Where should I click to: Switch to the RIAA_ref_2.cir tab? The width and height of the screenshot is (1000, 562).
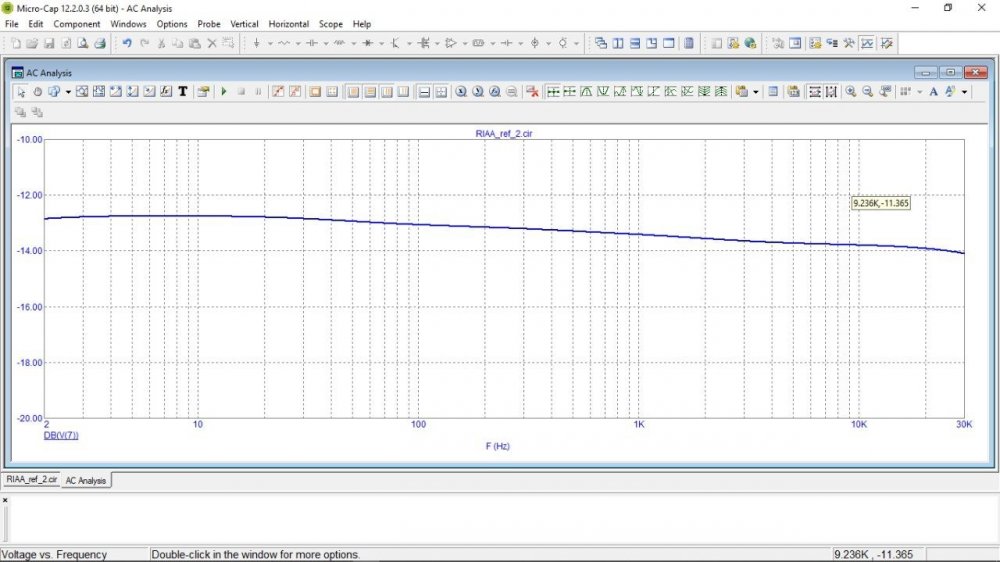tap(32, 480)
